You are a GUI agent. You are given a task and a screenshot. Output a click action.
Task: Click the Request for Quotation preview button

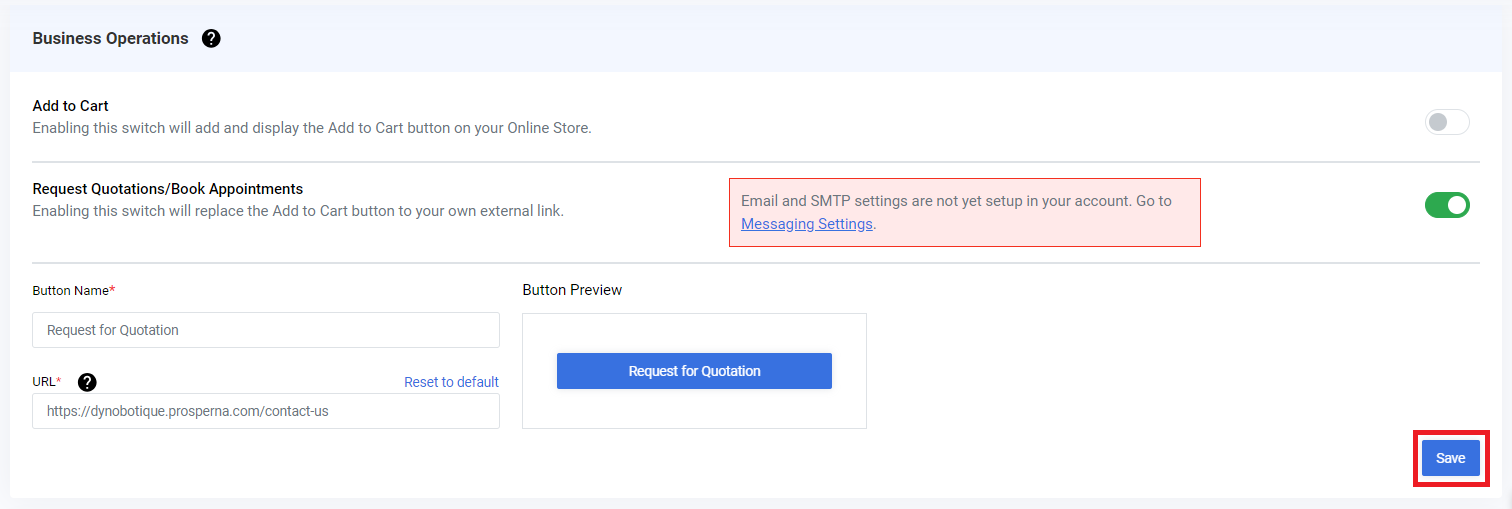[694, 371]
